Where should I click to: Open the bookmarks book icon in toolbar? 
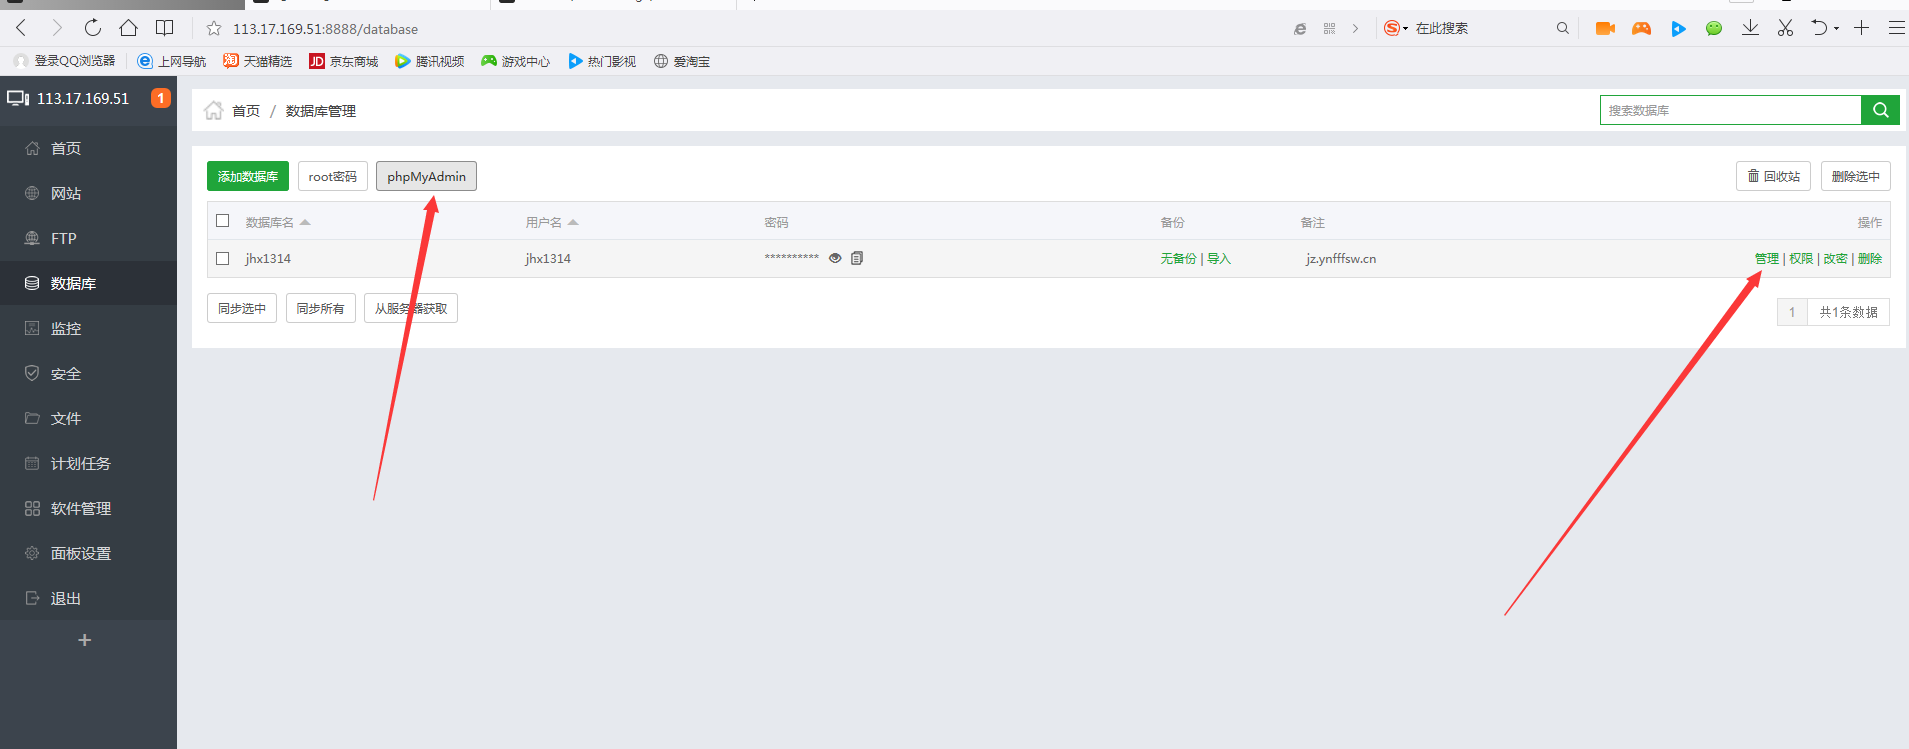[x=165, y=28]
